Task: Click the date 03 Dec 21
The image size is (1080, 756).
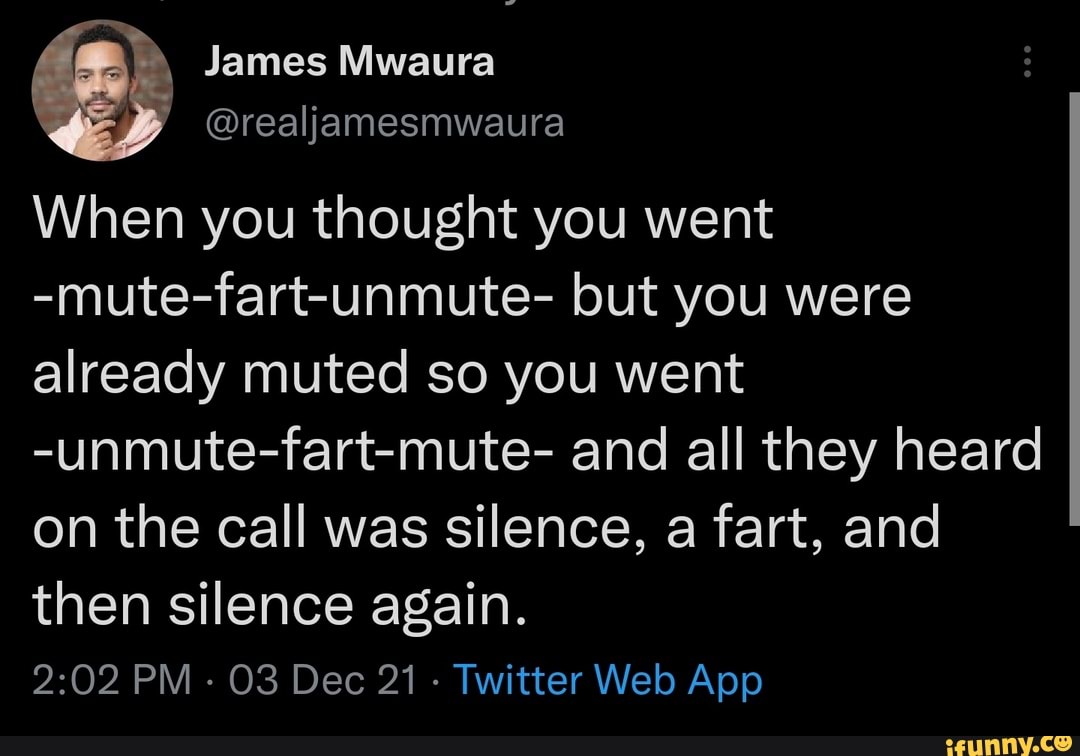Action: 327,679
